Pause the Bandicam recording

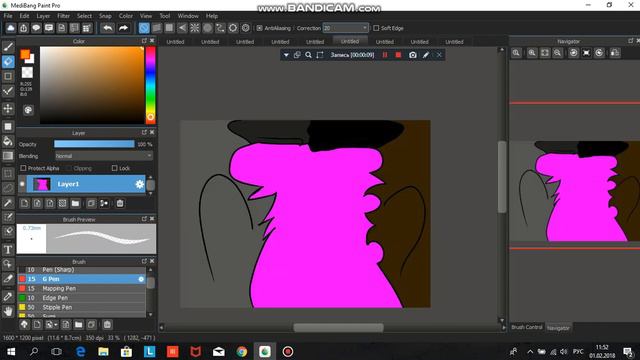(385, 55)
